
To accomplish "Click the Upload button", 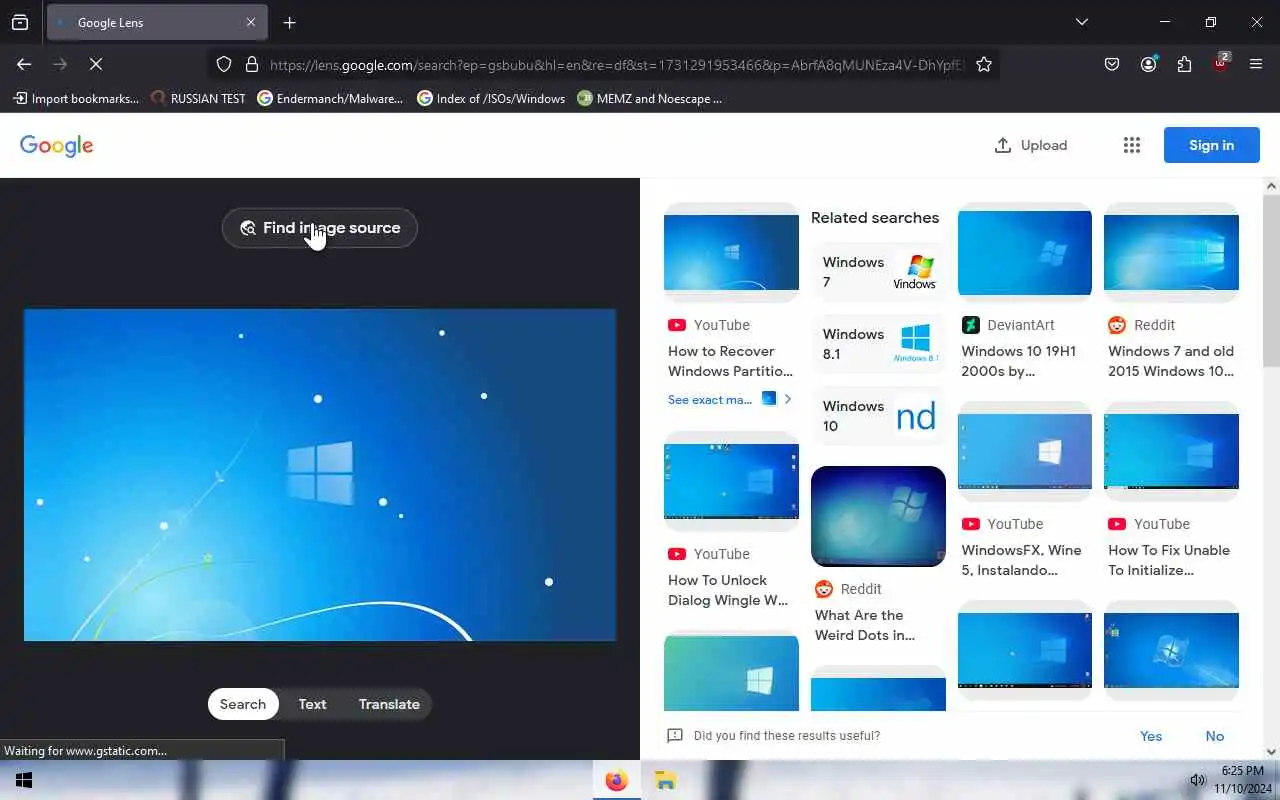I will [1031, 145].
